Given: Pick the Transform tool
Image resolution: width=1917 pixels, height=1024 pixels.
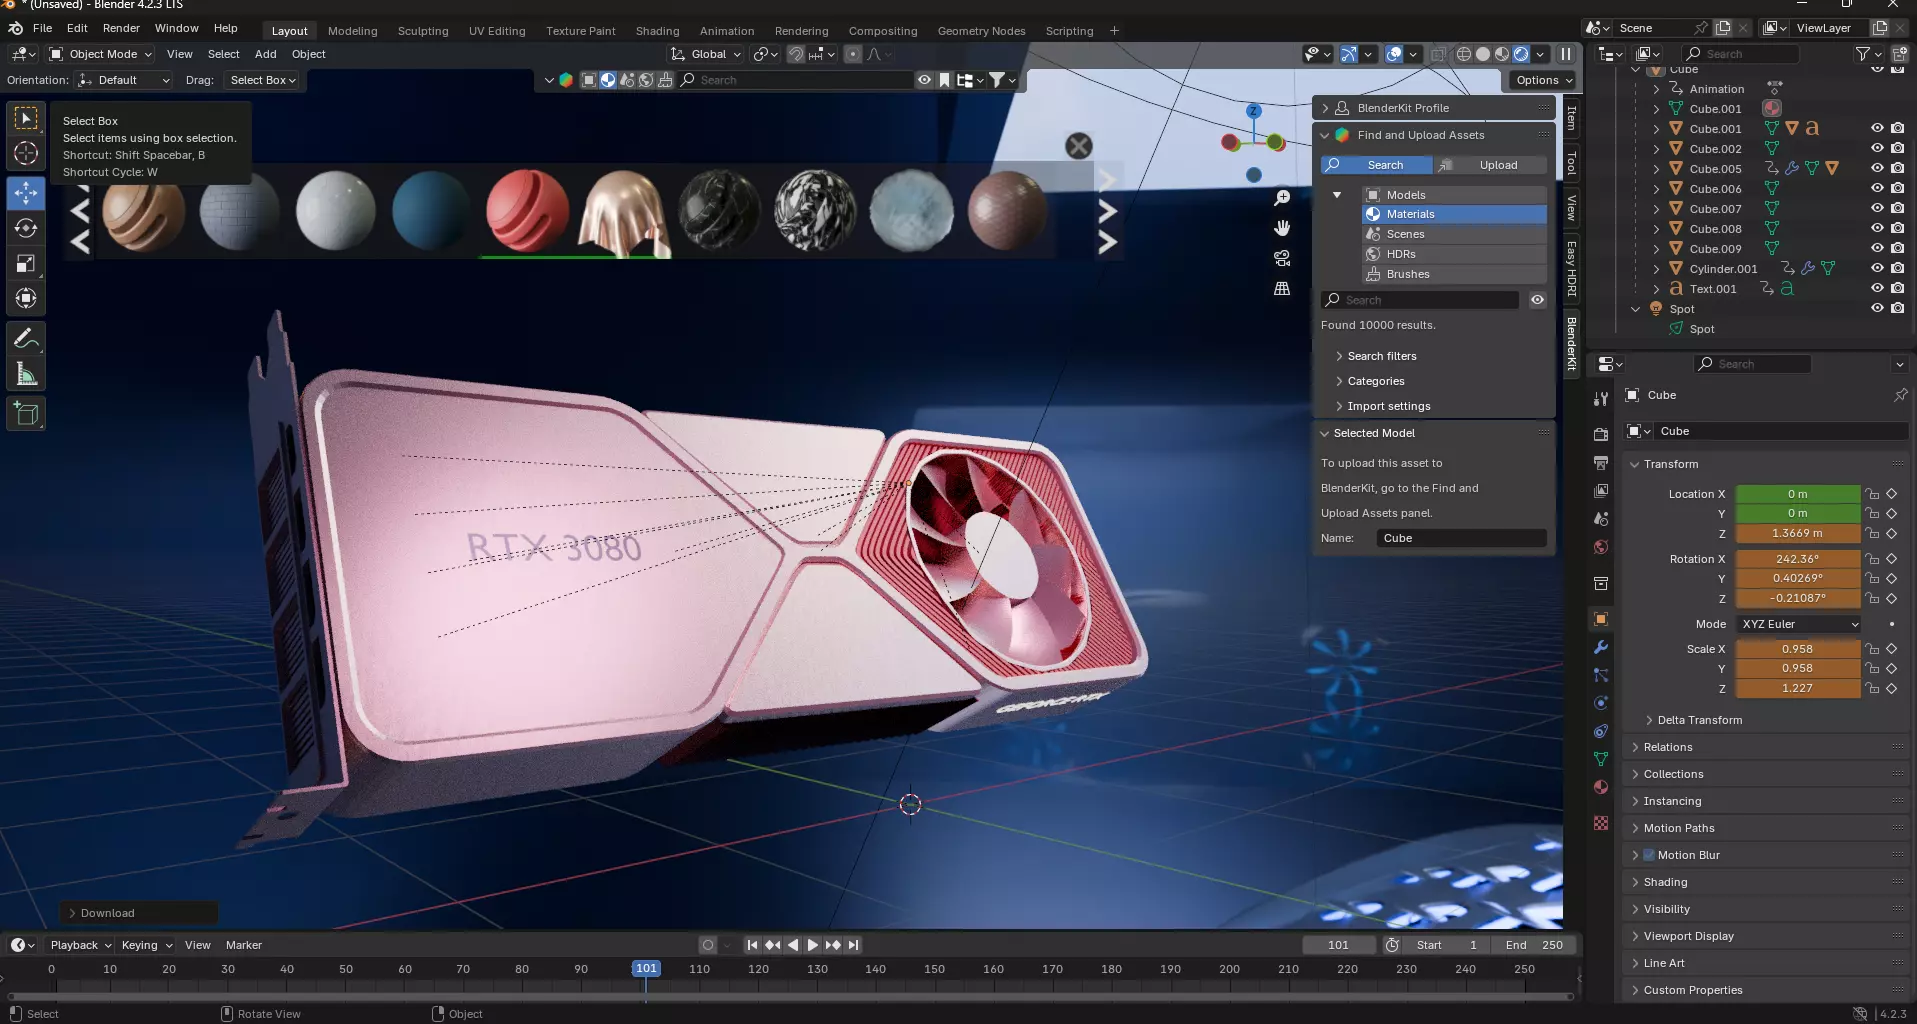Looking at the screenshot, I should point(26,298).
